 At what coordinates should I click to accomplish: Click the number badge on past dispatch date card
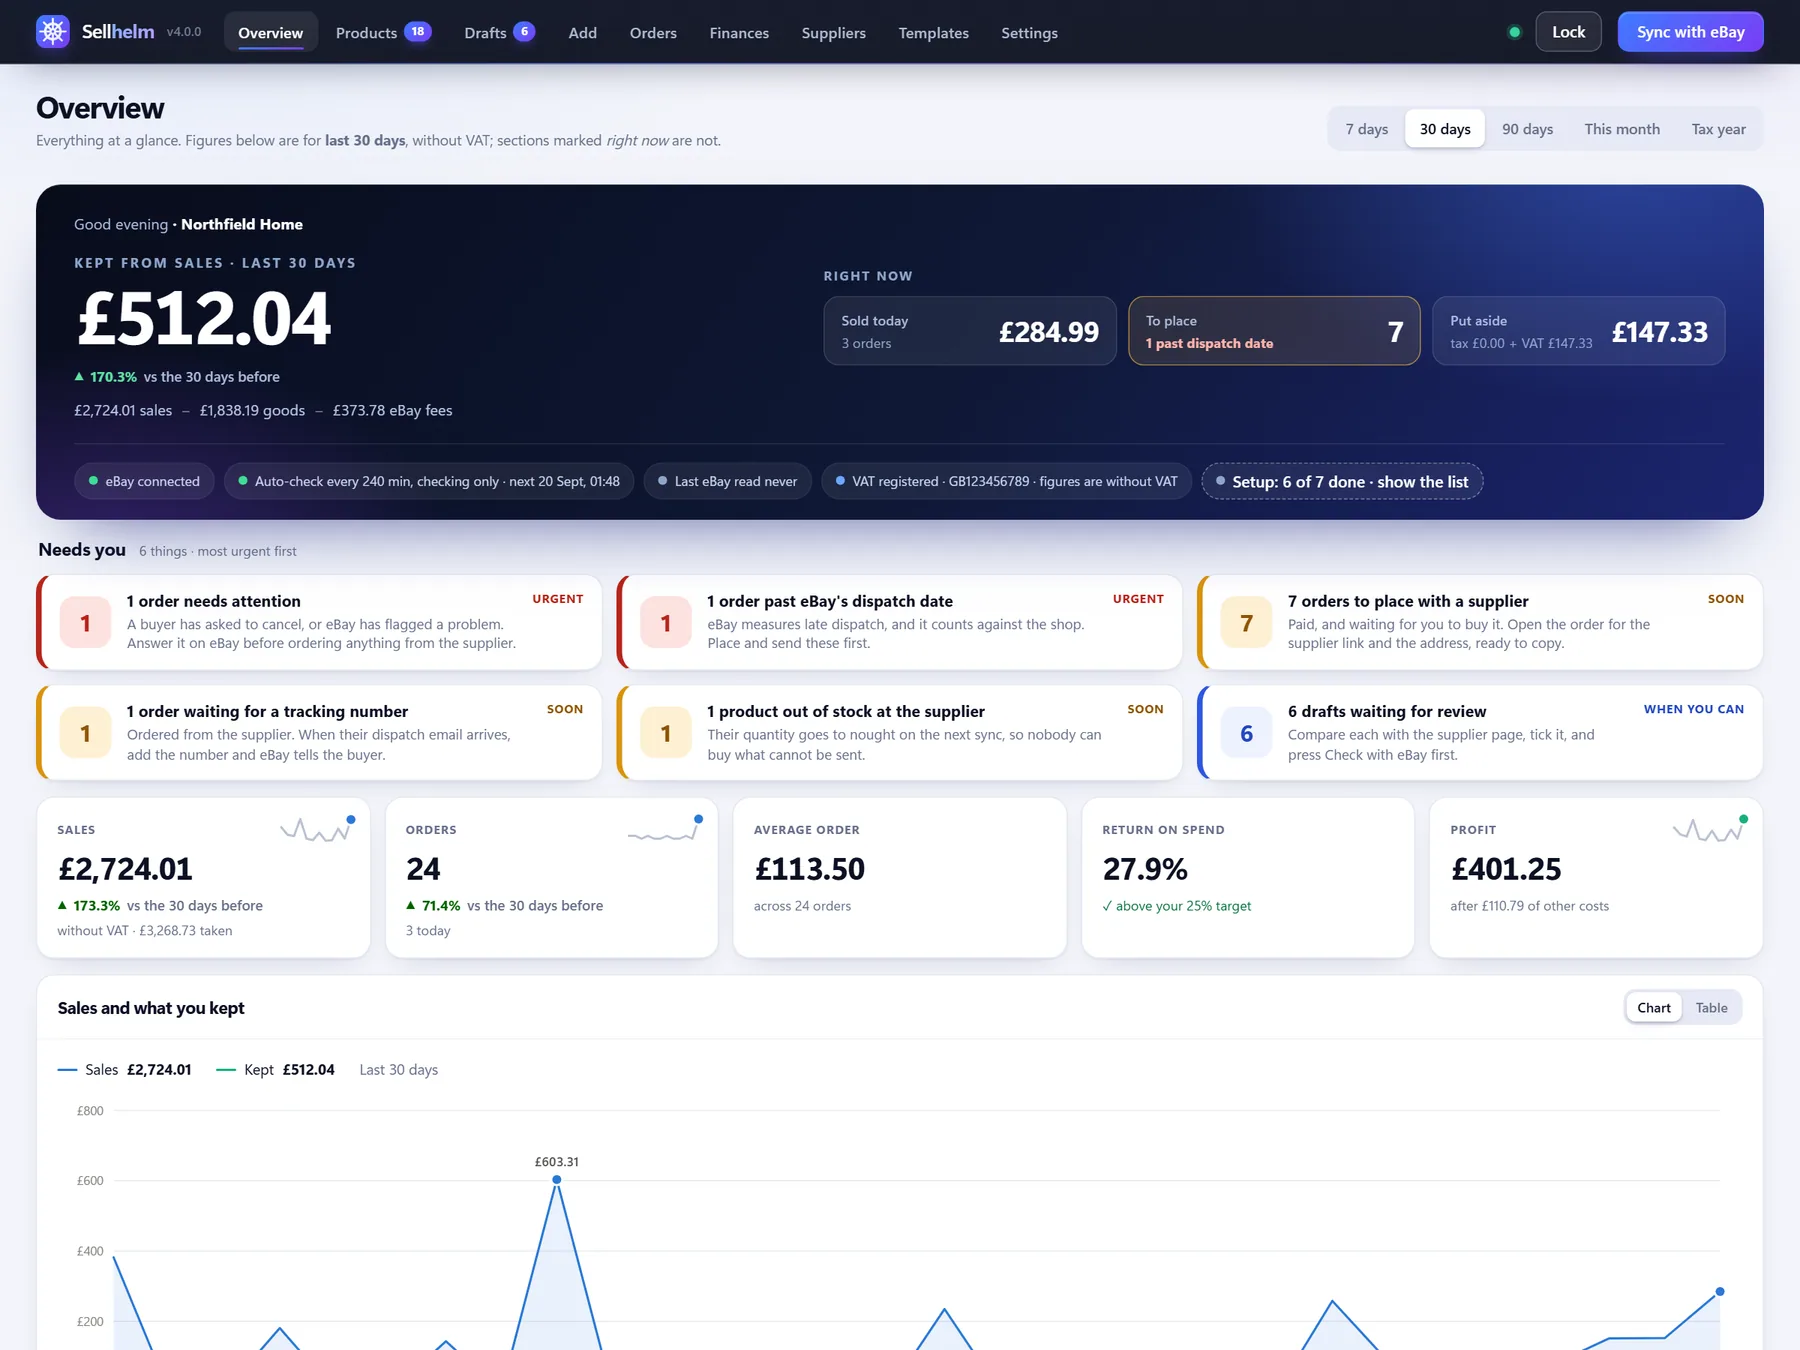[666, 623]
